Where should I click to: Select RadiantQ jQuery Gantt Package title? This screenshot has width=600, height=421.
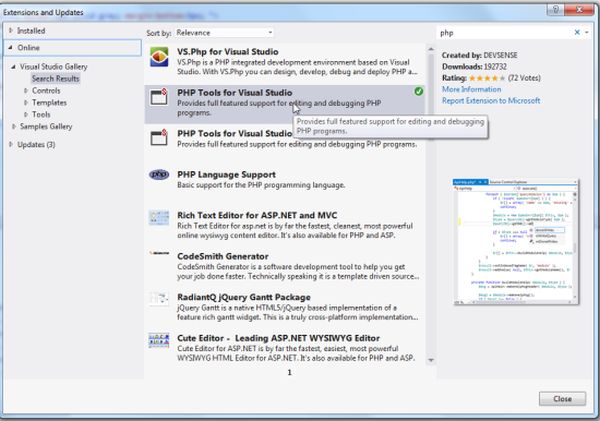click(x=244, y=297)
